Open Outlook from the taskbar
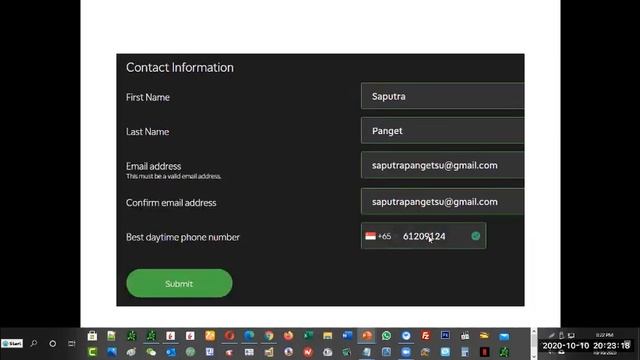Viewport: 640px width, 360px height. click(x=171, y=352)
